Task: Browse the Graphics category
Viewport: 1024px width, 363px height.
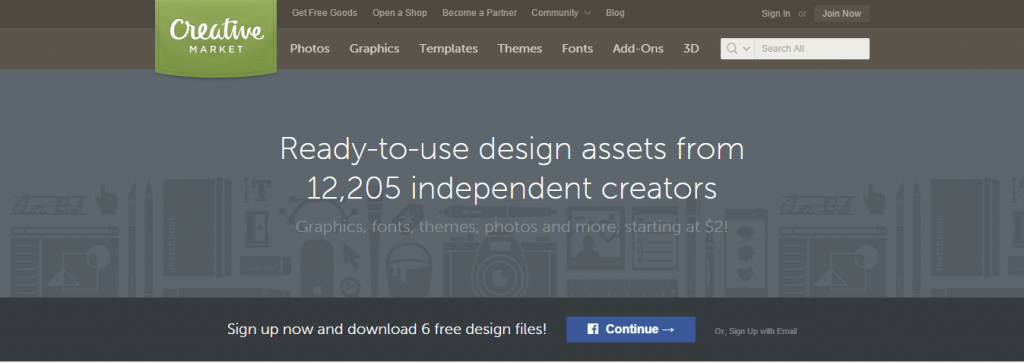Action: coord(374,48)
